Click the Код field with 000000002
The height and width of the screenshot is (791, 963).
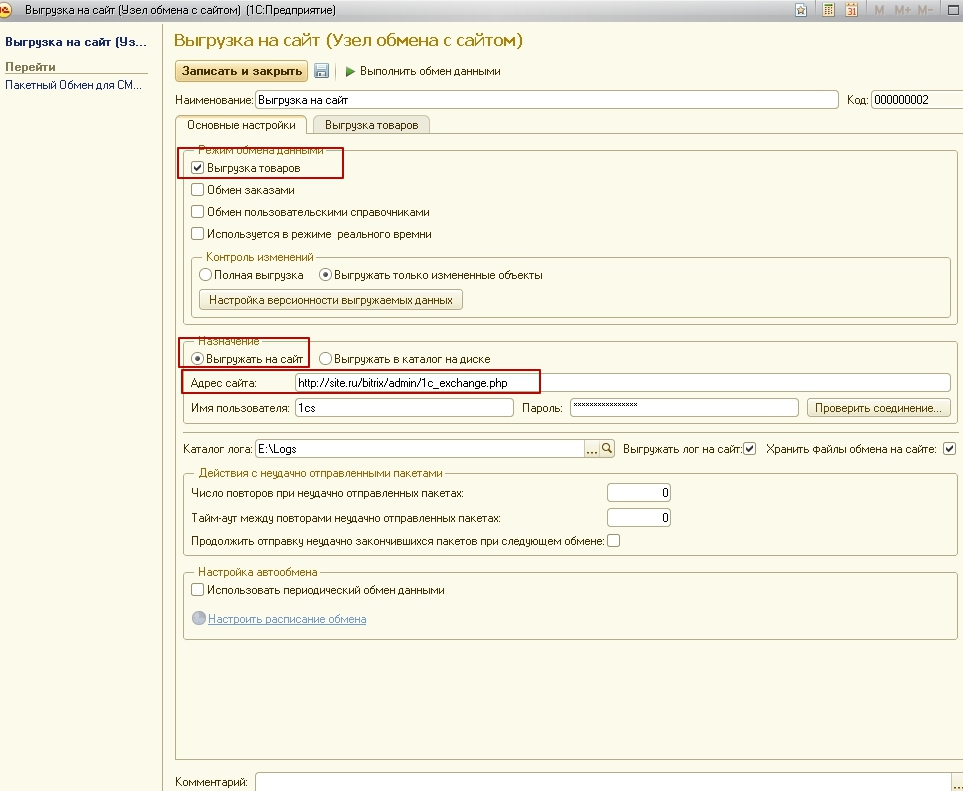[x=917, y=99]
